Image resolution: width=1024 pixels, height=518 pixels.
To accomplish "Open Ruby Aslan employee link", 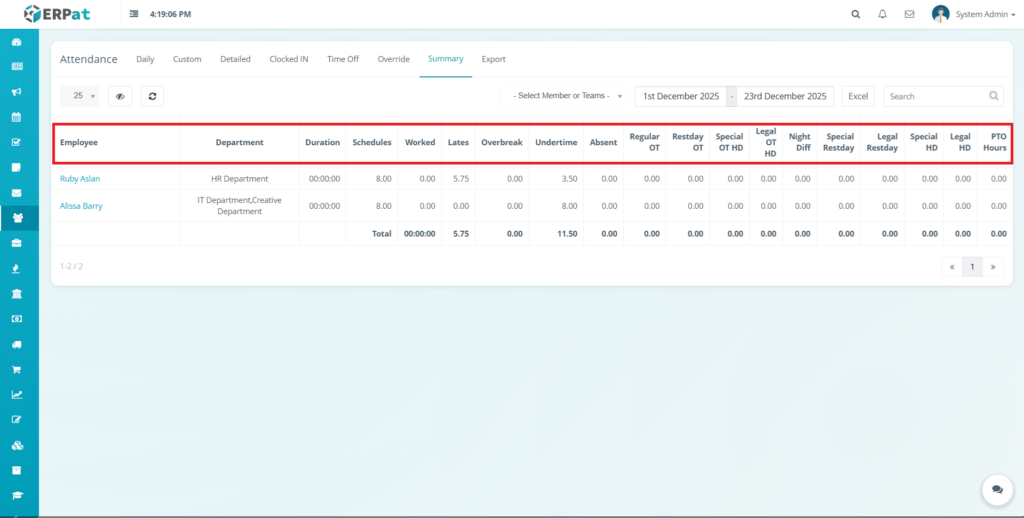I will point(80,179).
